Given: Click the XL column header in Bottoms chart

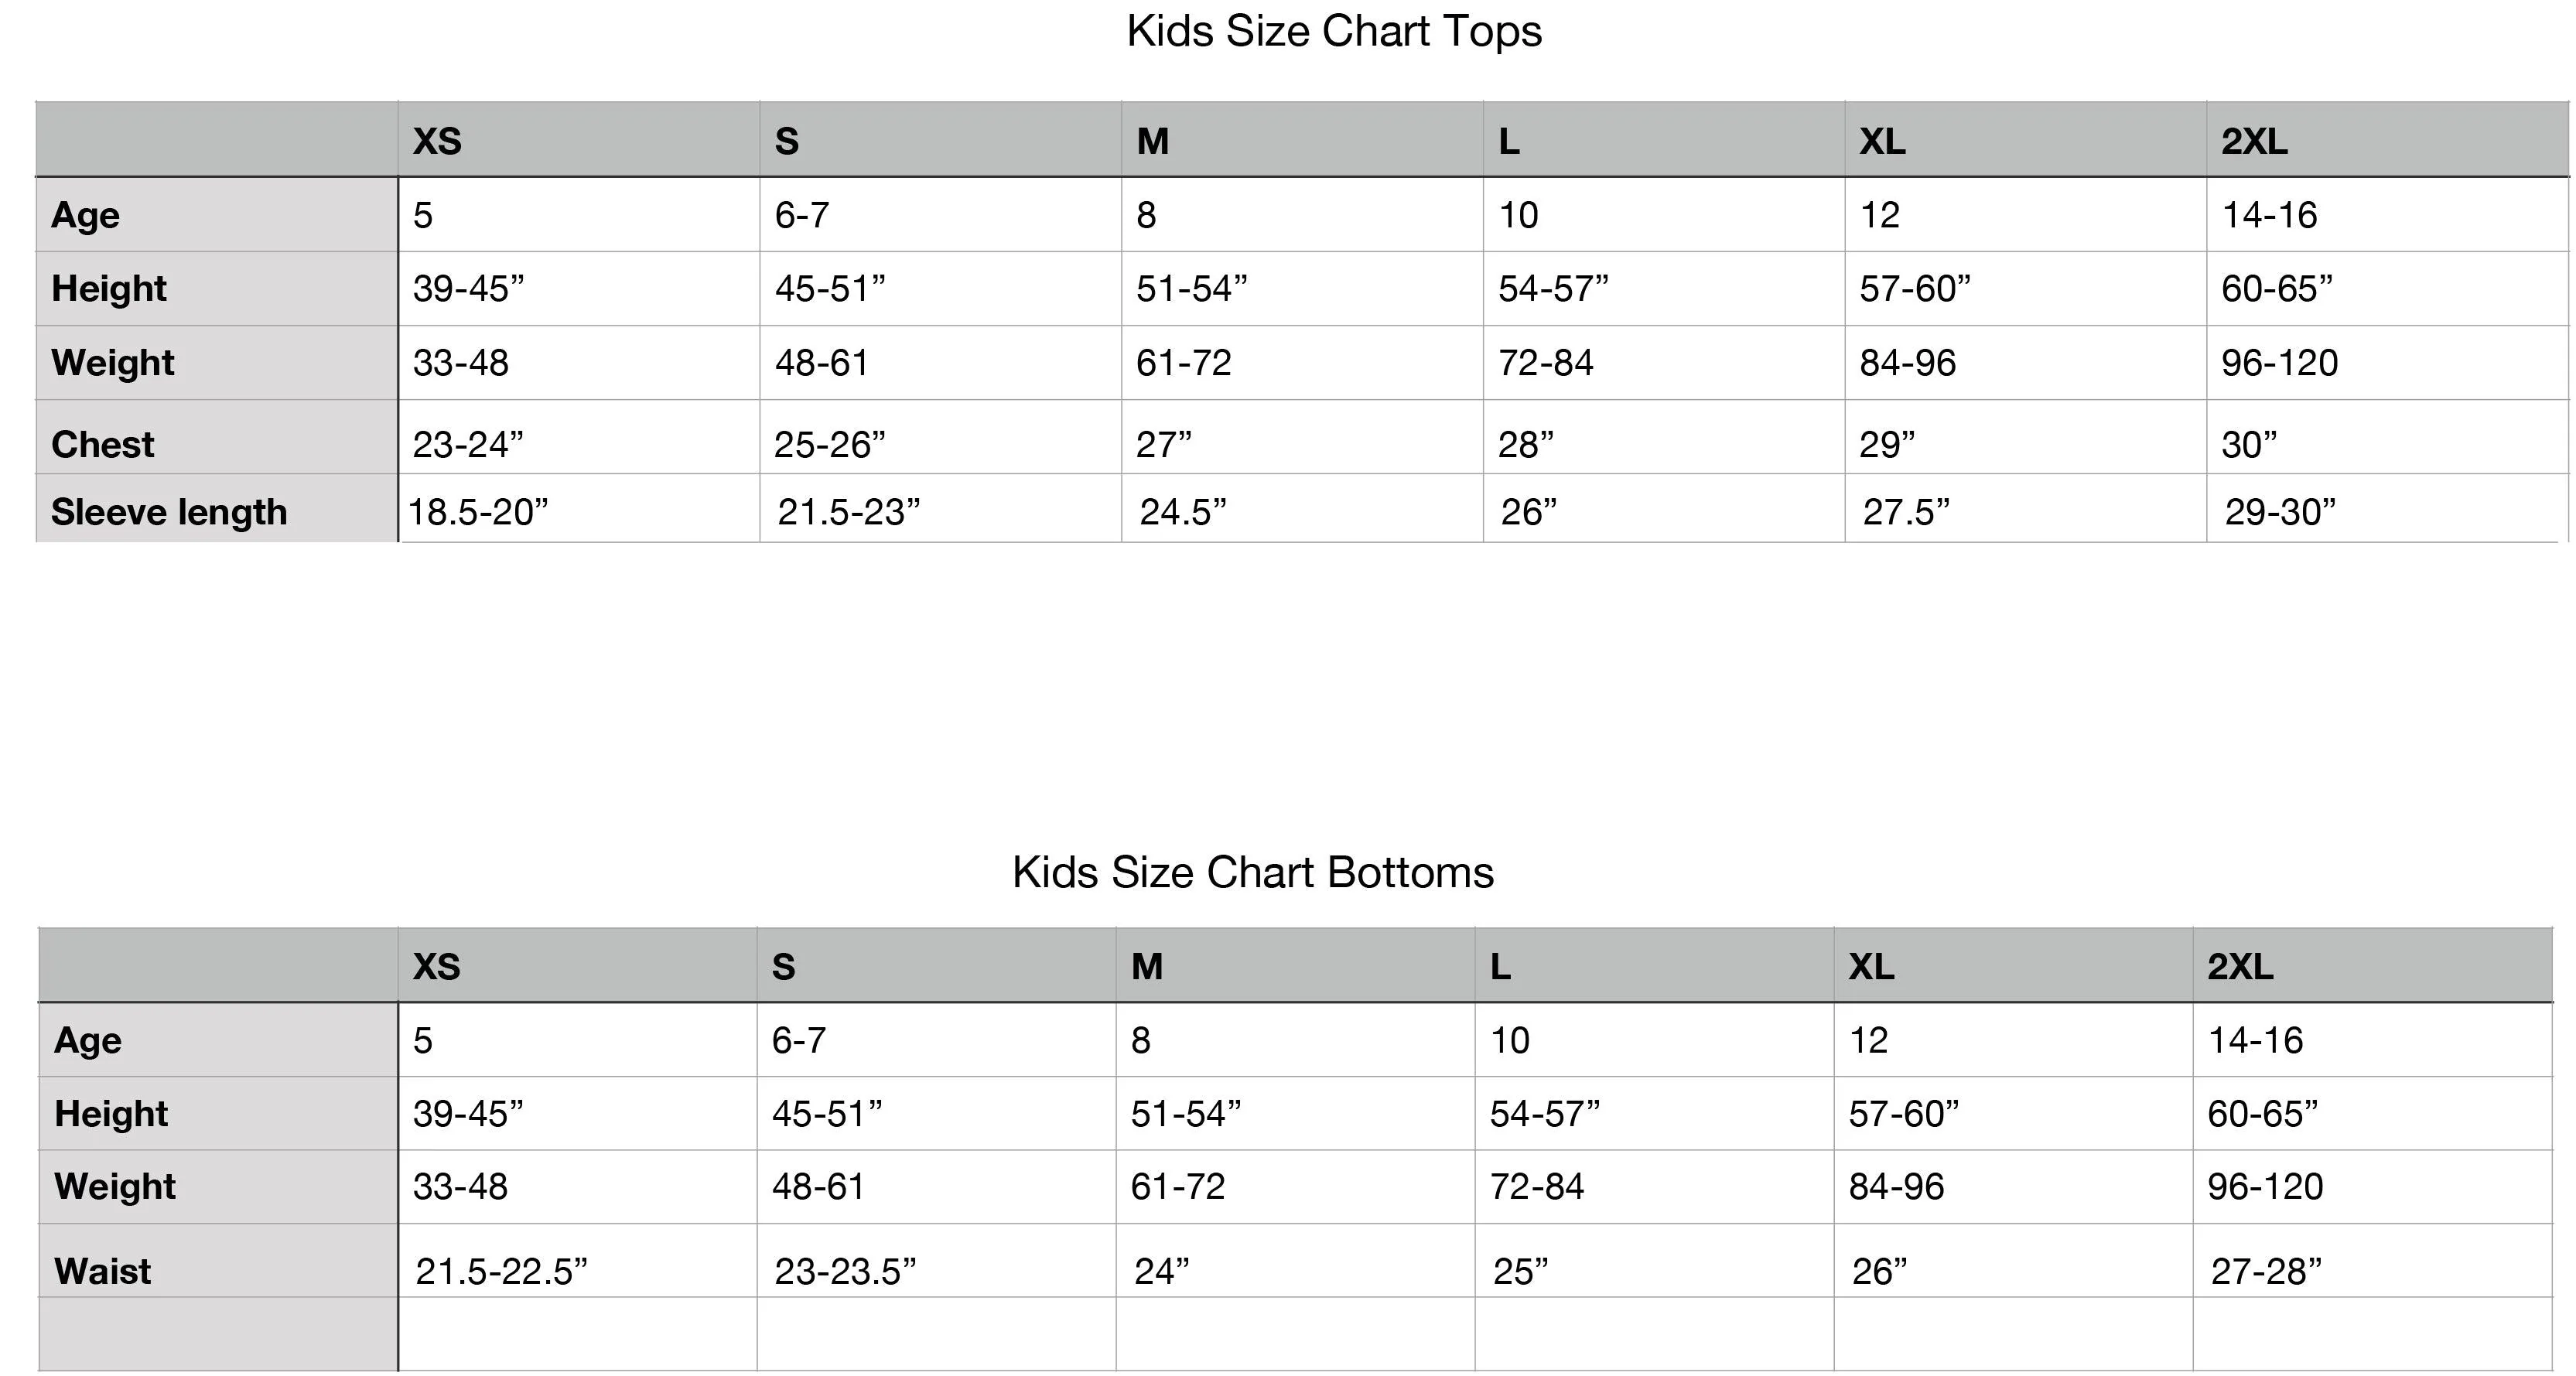Looking at the screenshot, I should [x=1871, y=966].
